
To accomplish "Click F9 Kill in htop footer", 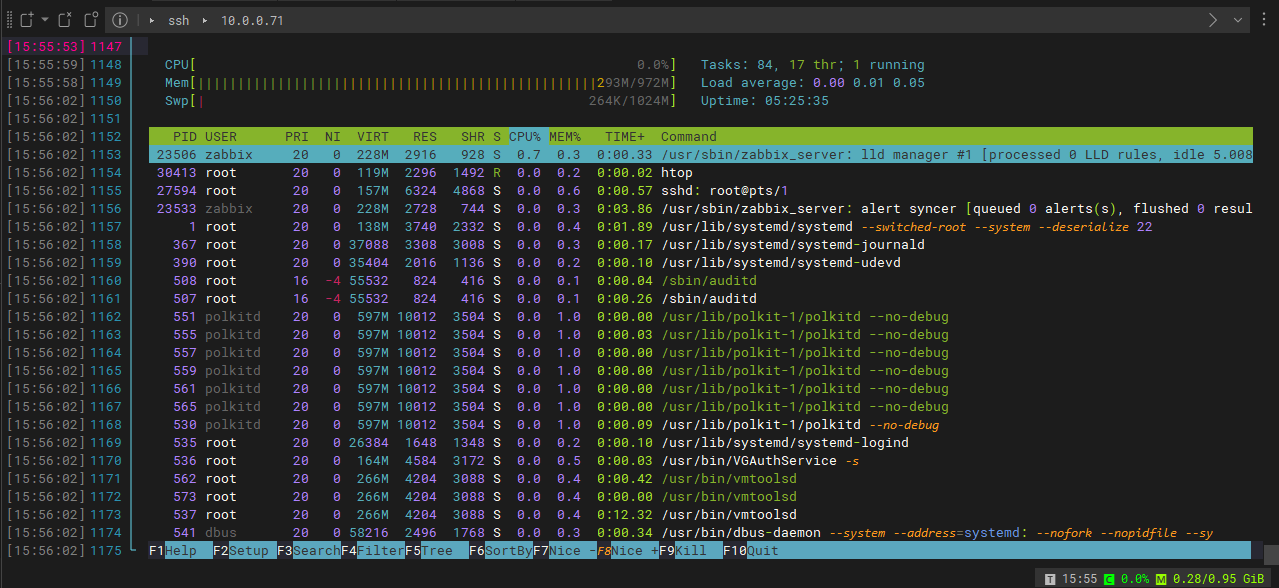I will tap(692, 551).
